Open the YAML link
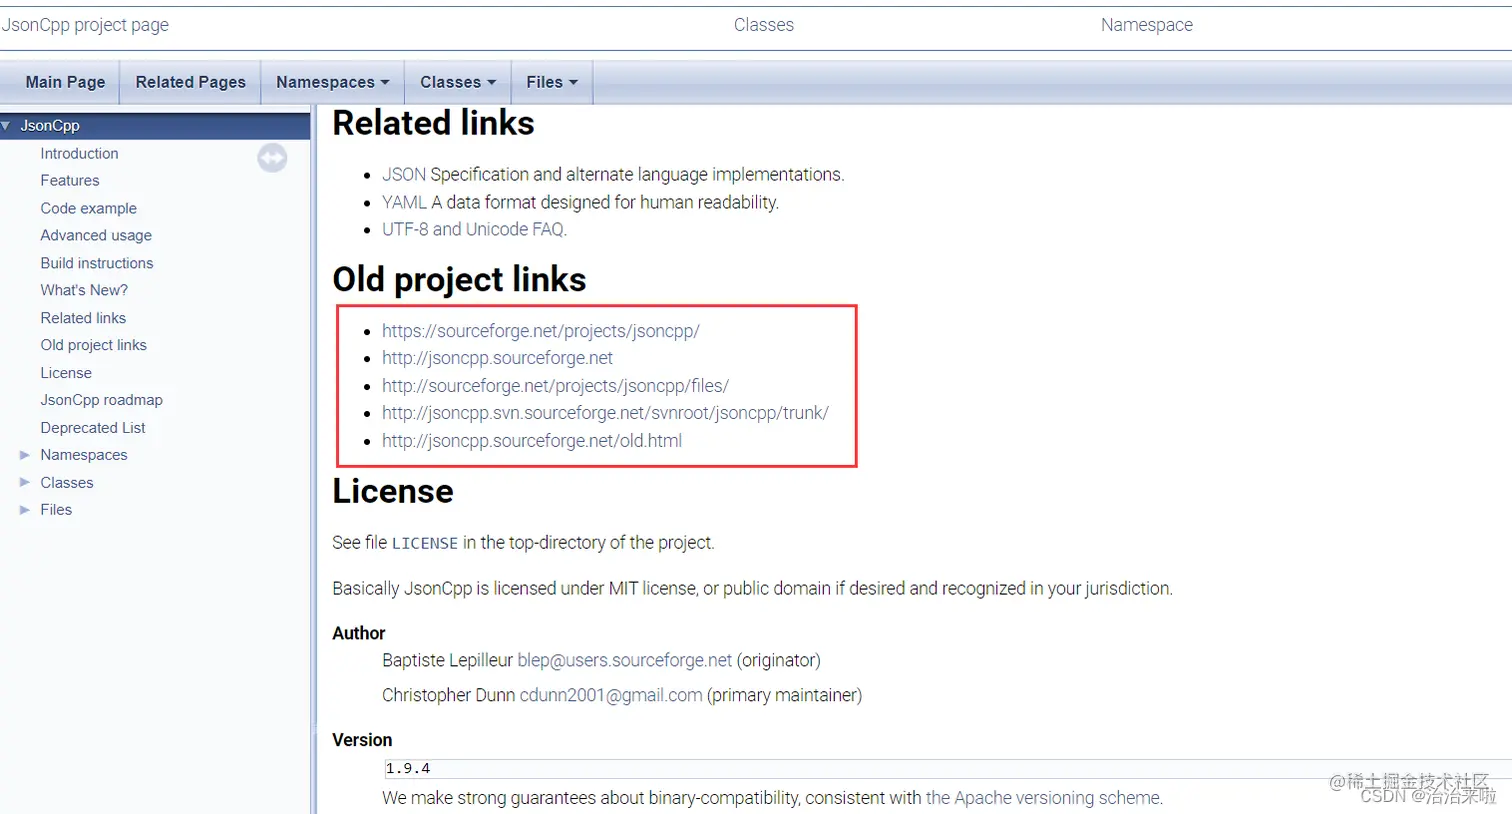 (404, 202)
